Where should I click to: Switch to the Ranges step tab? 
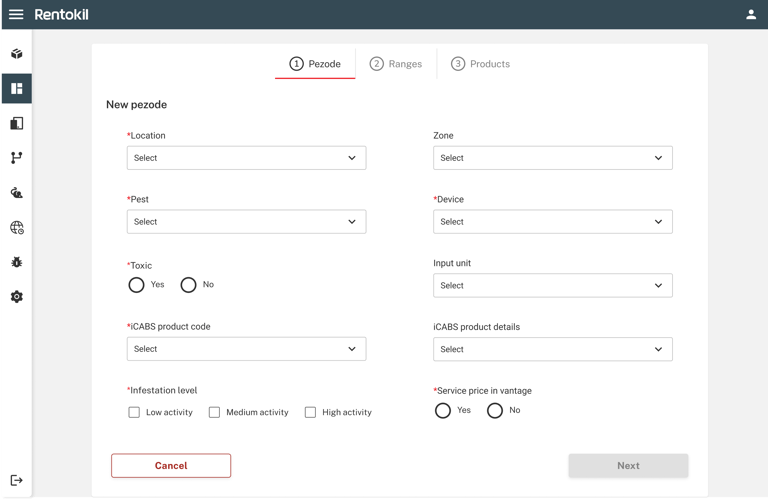point(396,64)
